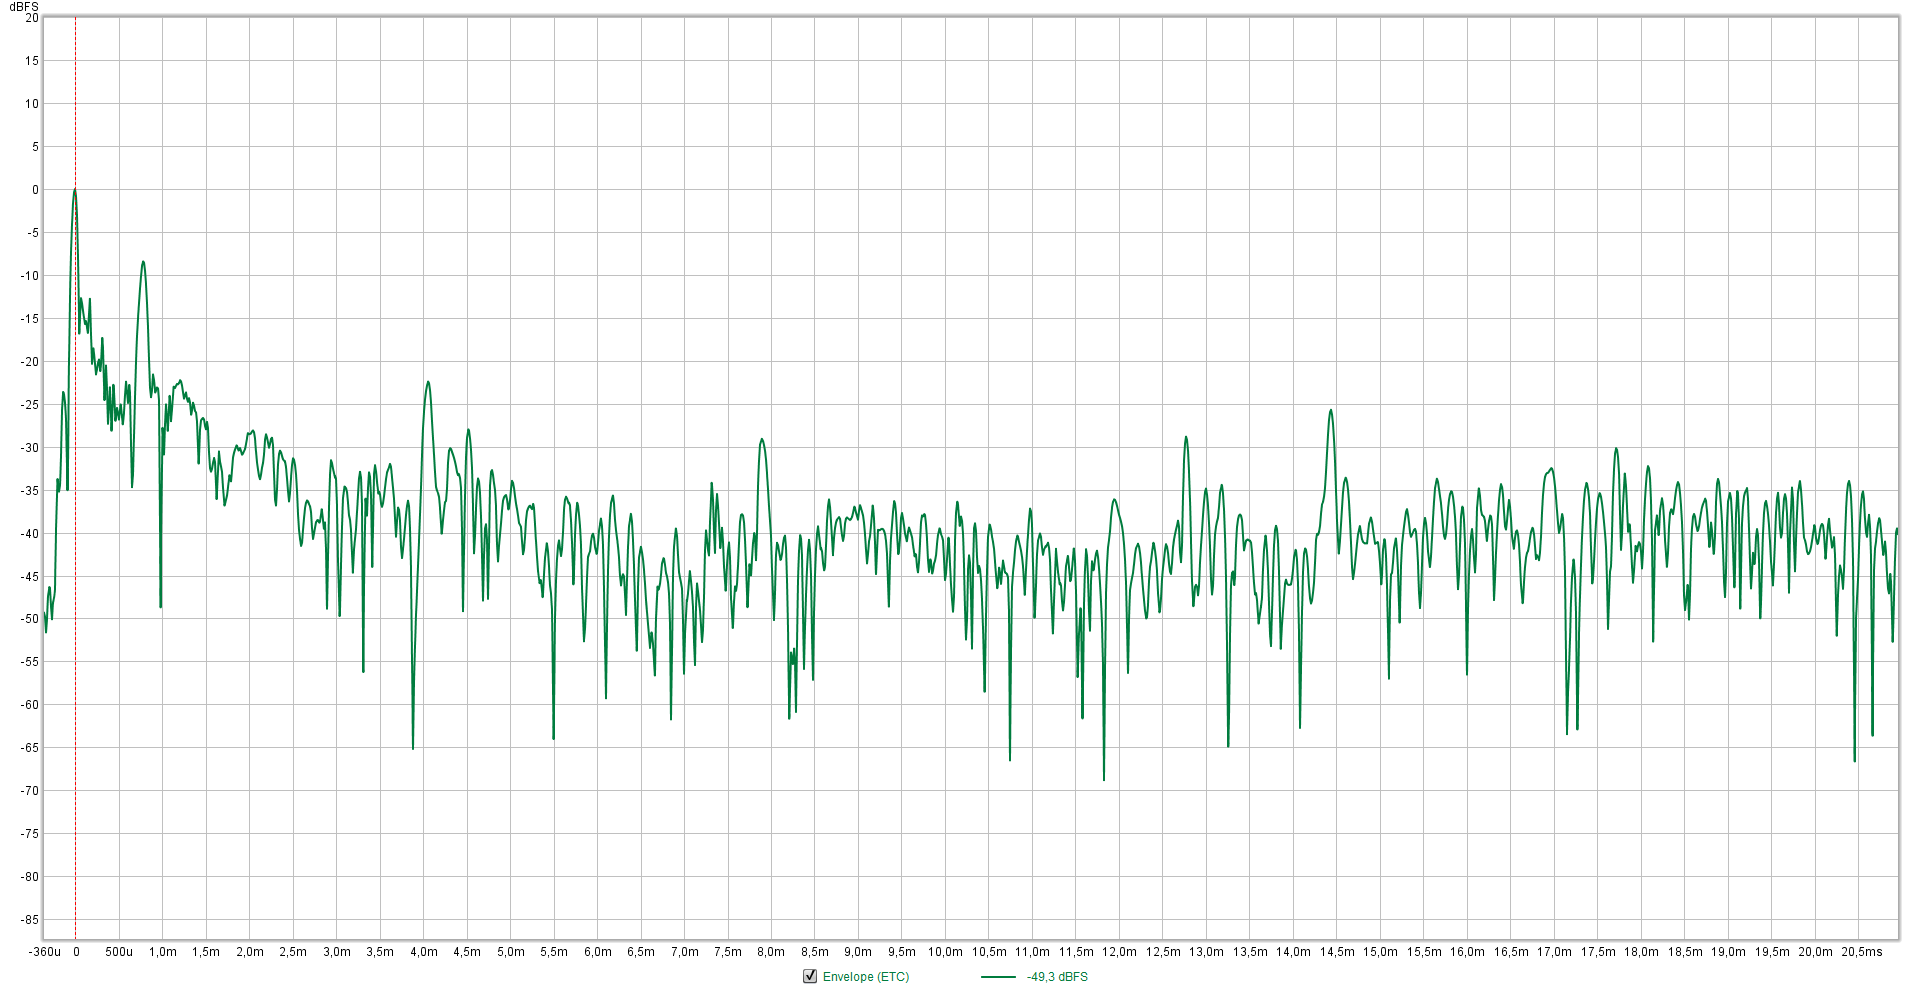Click the Envelope (ETC) legend label
This screenshot has height=991, width=1920.
(866, 977)
